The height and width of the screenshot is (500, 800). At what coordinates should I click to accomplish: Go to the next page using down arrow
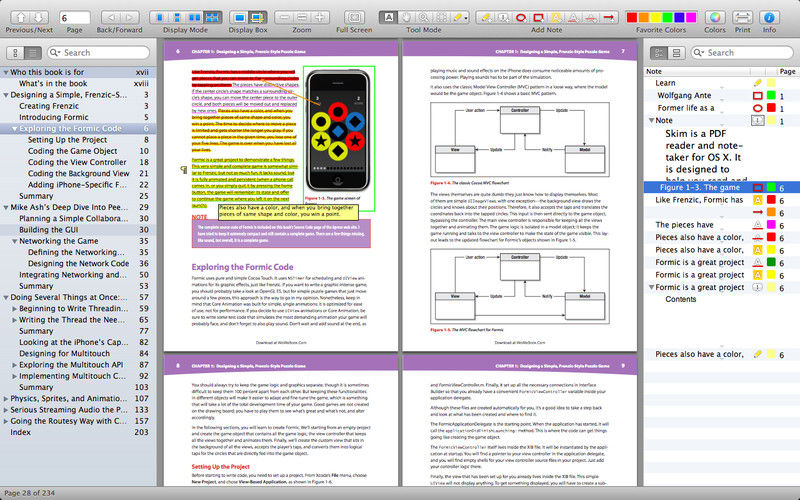point(39,17)
